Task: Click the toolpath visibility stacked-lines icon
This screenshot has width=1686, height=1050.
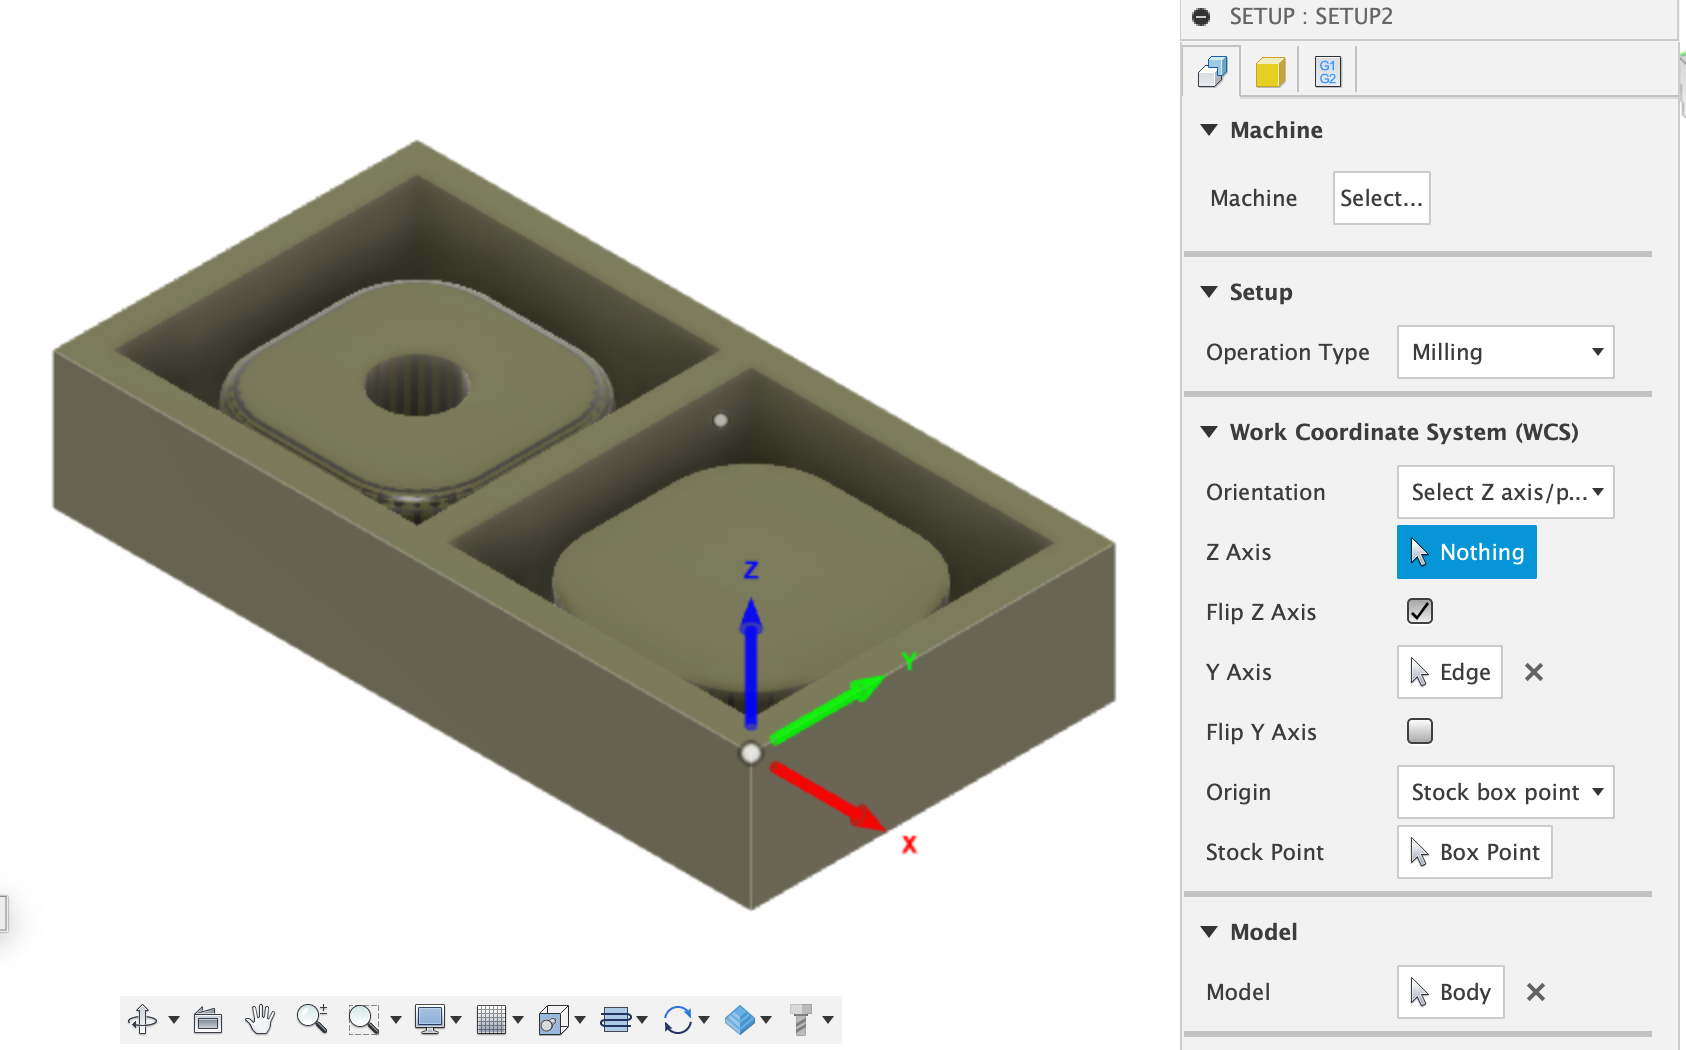Action: (616, 1019)
